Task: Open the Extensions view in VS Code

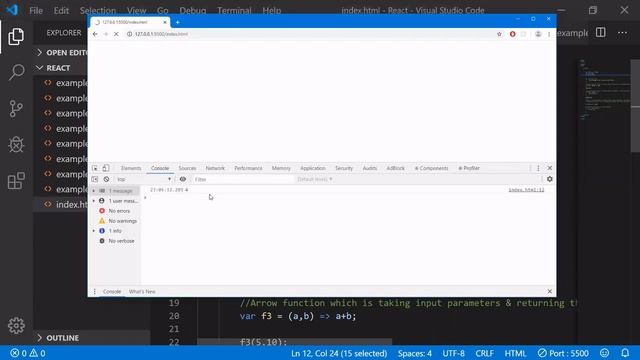Action: (16, 180)
